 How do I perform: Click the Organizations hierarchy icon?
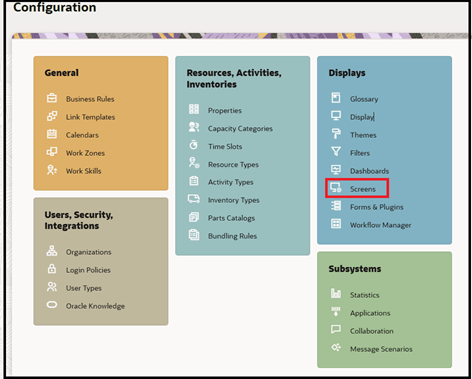52,251
